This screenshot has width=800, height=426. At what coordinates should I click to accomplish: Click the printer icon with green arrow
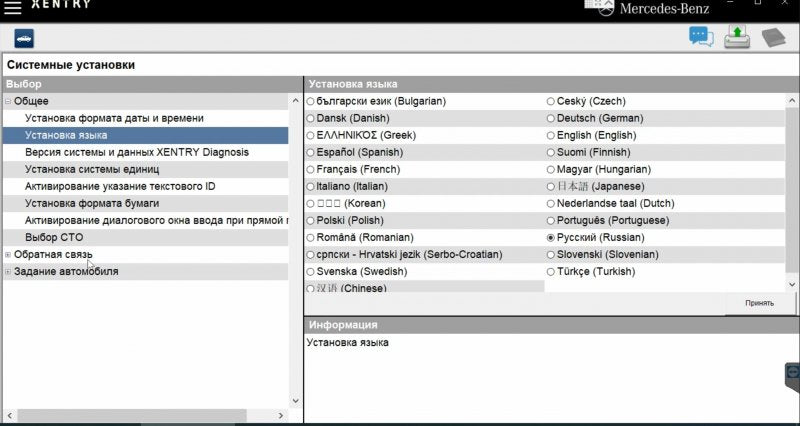click(737, 38)
